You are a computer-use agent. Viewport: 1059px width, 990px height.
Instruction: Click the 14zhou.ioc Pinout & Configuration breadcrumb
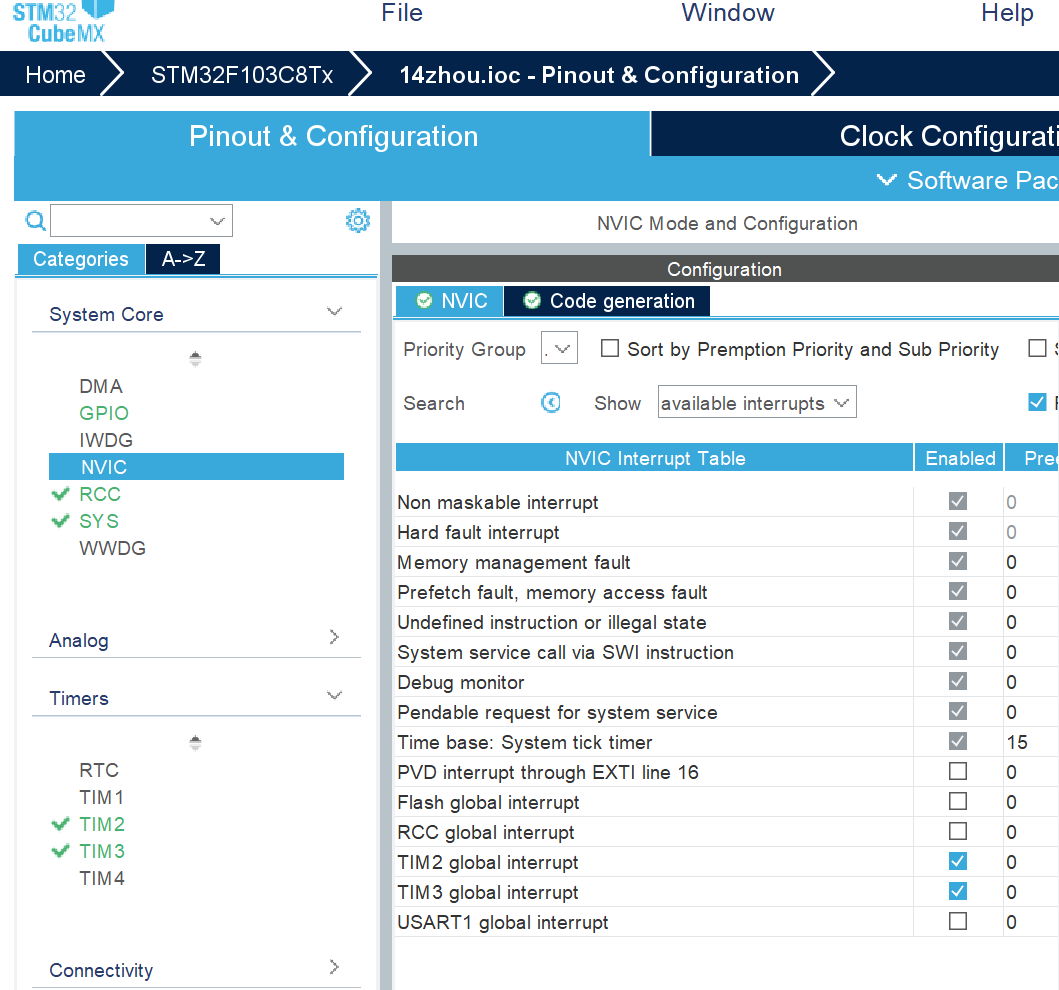pos(599,74)
